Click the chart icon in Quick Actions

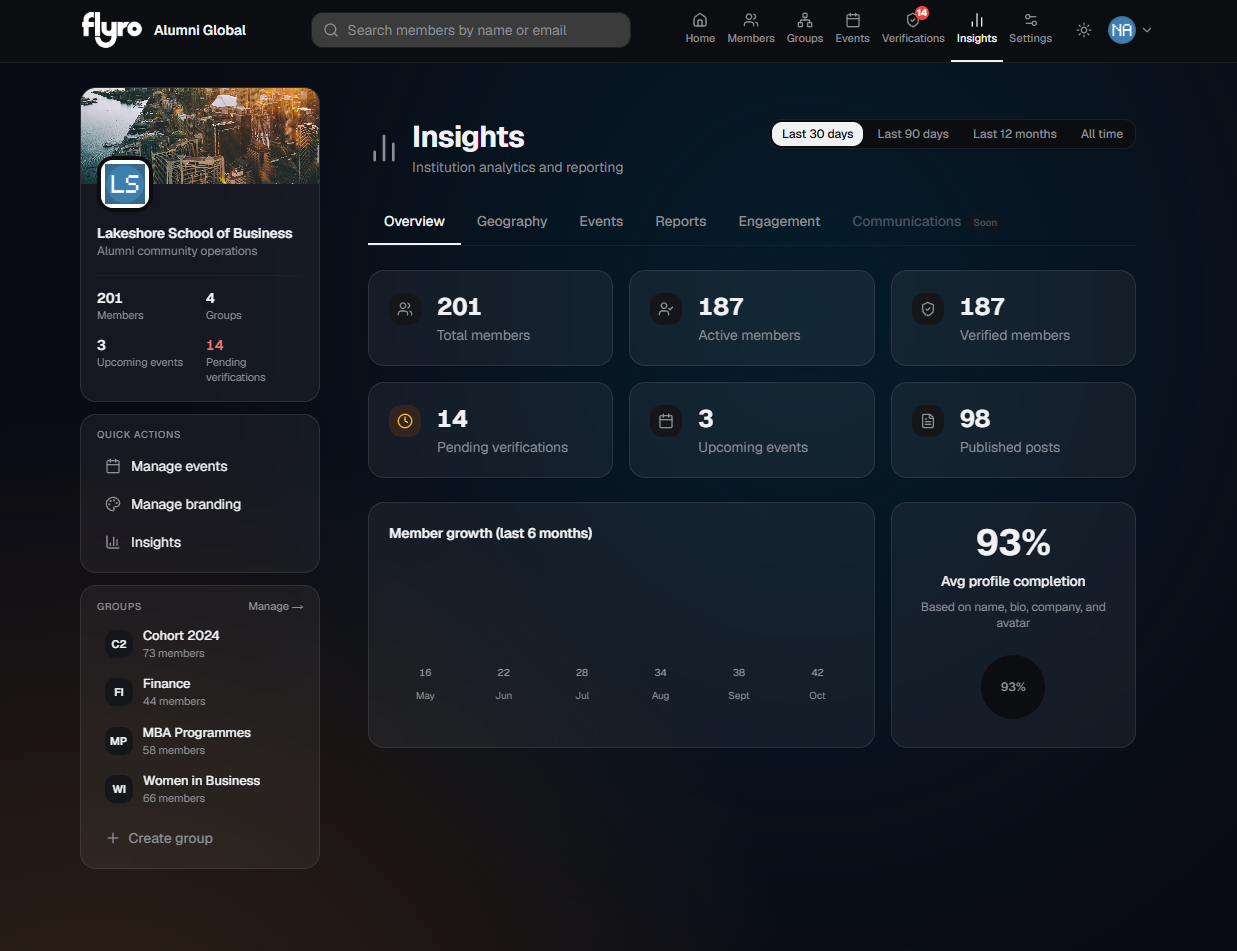pyautogui.click(x=113, y=542)
